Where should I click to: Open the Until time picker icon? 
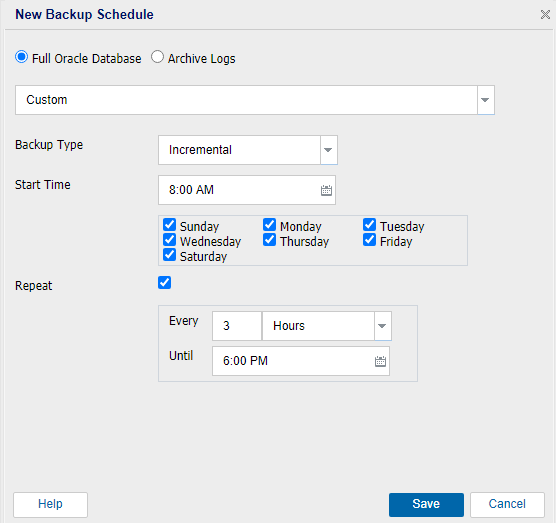coord(380,361)
